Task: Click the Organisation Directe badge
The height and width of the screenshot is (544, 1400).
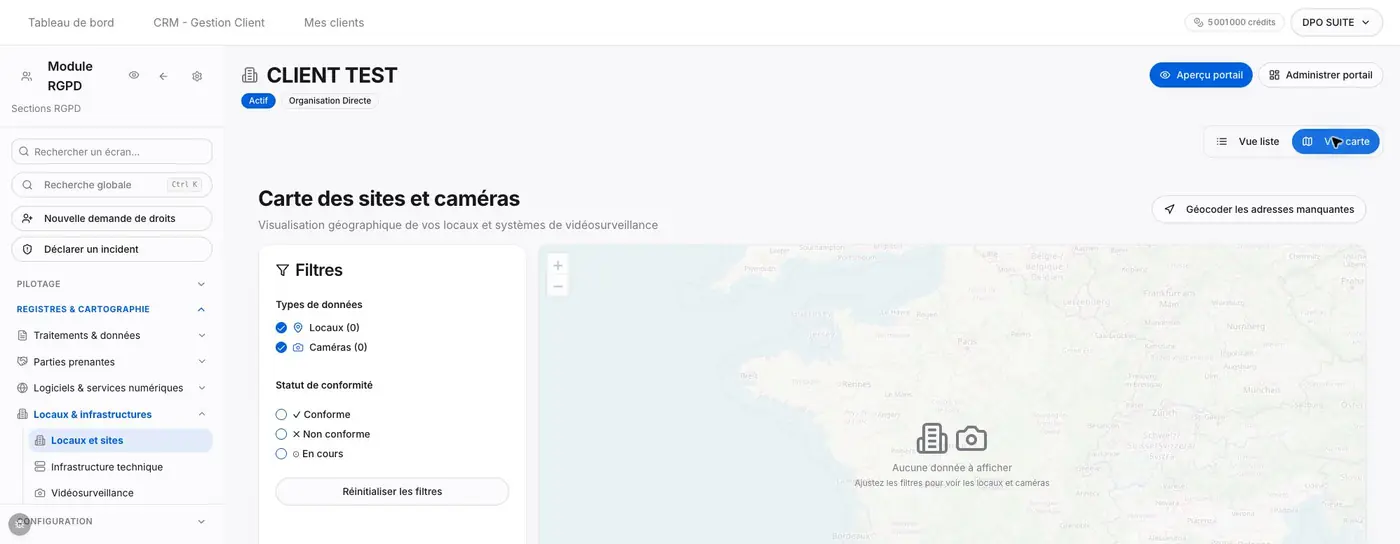Action: click(x=330, y=101)
